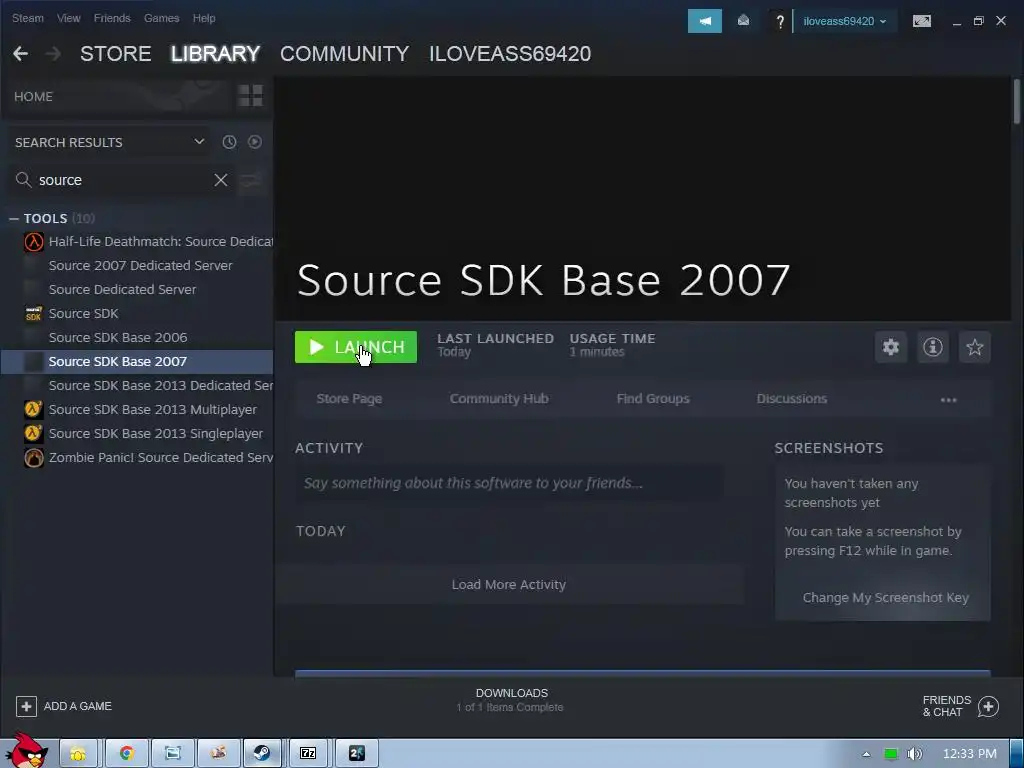Open advanced search filter options icon
The image size is (1024, 768).
251,180
